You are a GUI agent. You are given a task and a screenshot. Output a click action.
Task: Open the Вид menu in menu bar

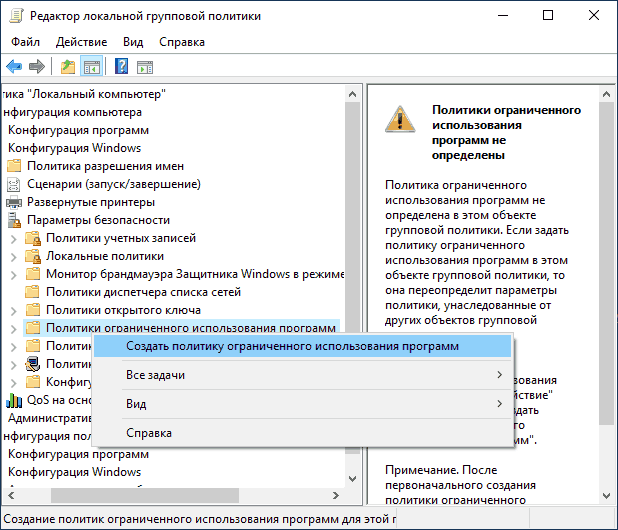pyautogui.click(x=133, y=42)
